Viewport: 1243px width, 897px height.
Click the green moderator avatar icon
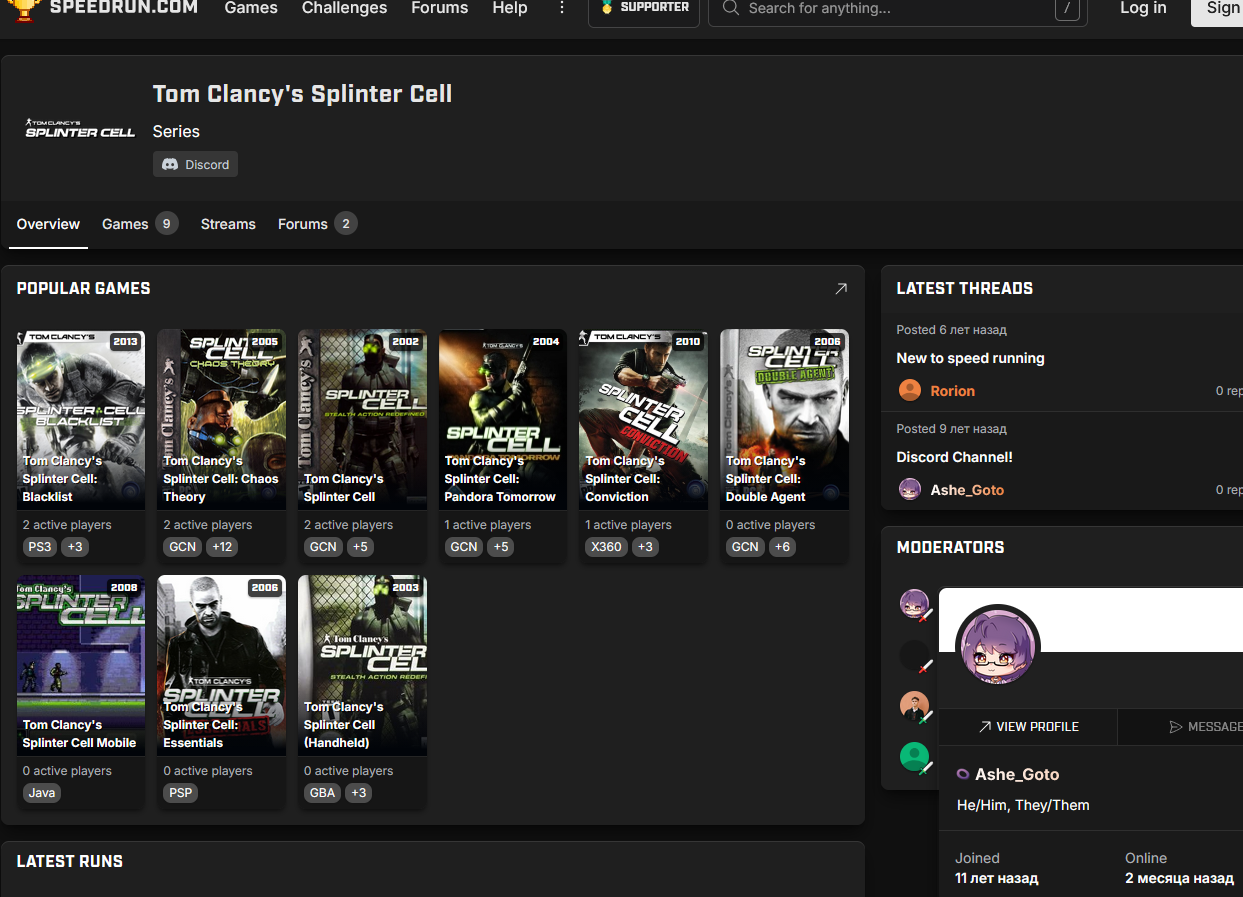coord(914,756)
